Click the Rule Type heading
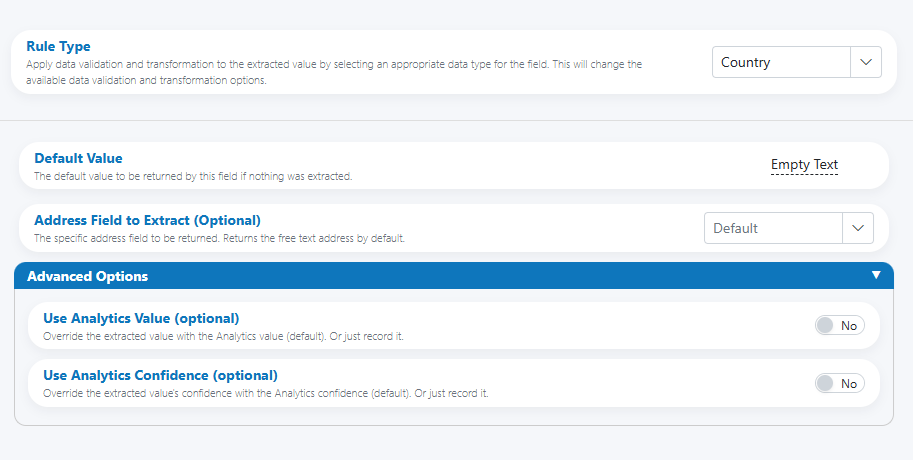This screenshot has width=913, height=460. 58,46
